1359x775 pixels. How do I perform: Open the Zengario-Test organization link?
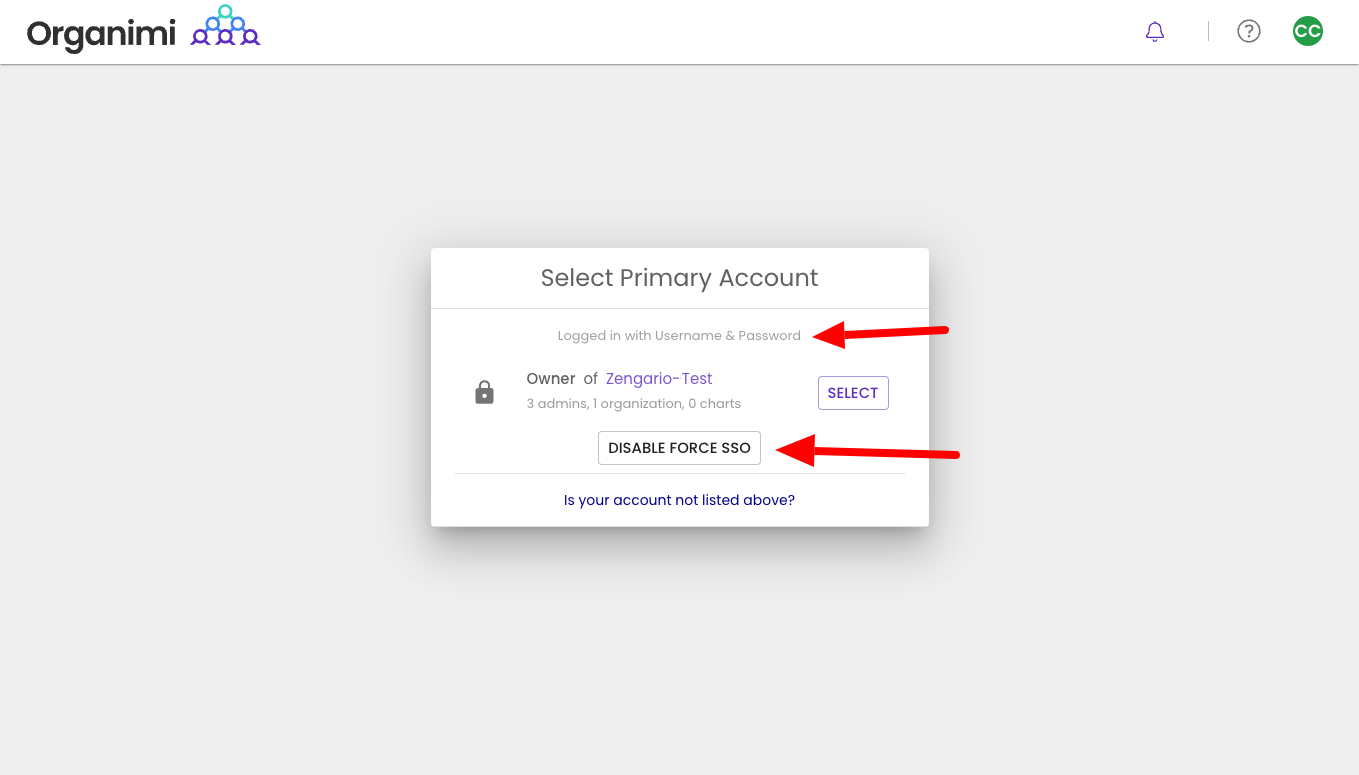coord(658,378)
